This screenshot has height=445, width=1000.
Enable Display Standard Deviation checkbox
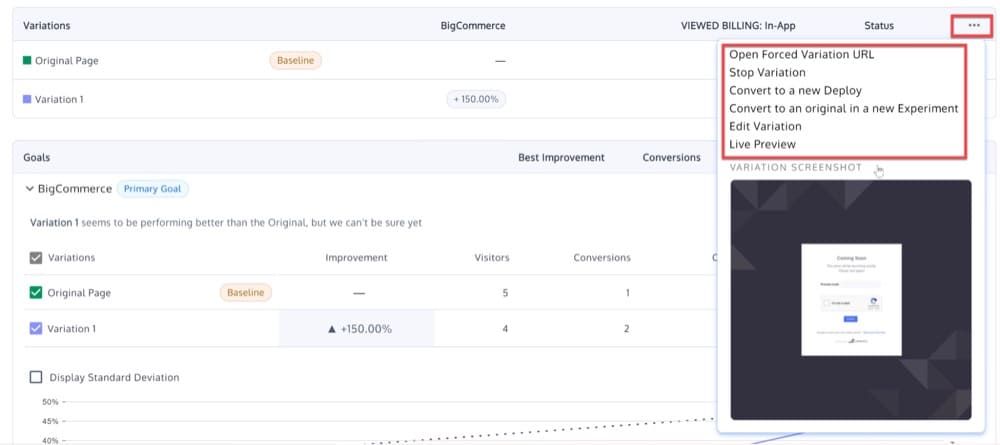tap(36, 378)
